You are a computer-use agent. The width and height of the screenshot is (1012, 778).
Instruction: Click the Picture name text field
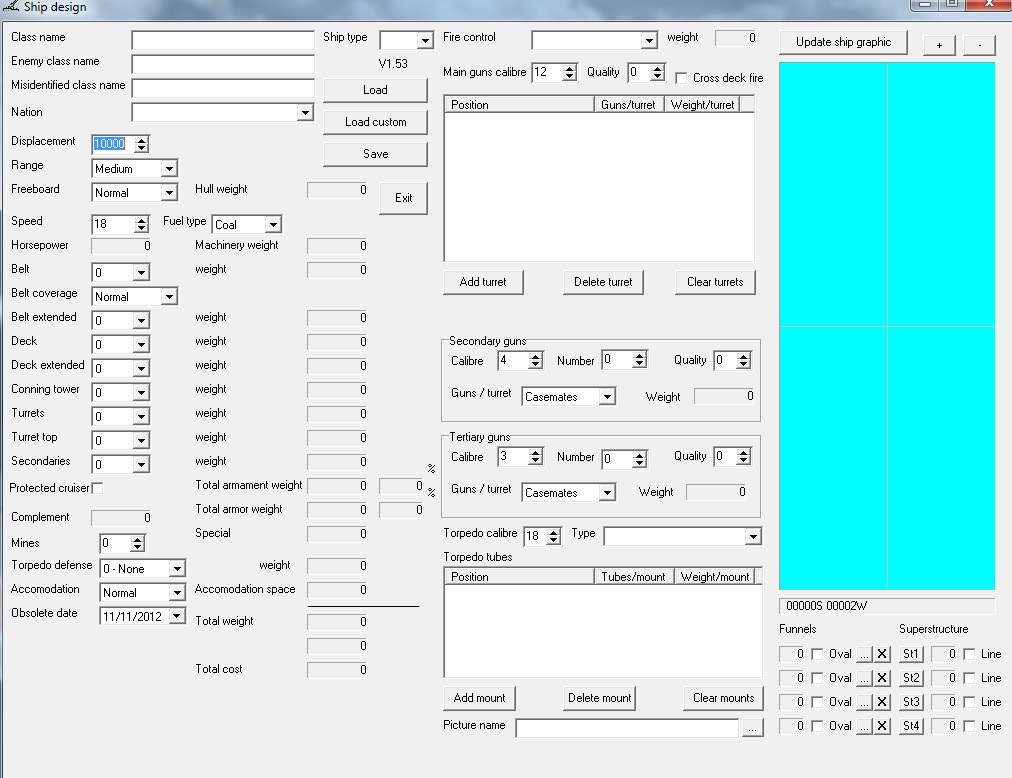[627, 728]
